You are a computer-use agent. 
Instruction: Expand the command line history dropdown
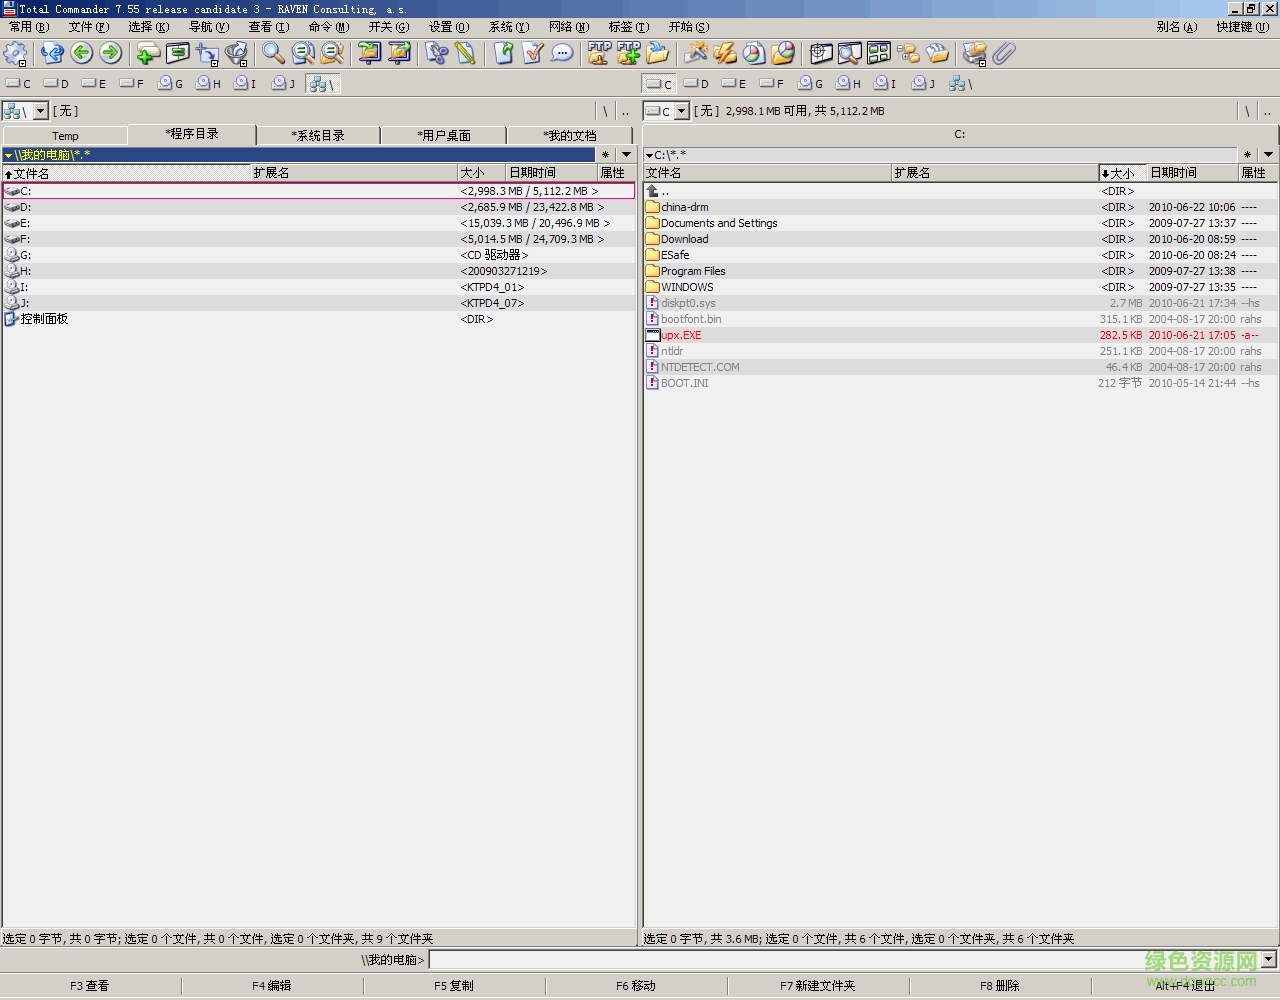1268,960
